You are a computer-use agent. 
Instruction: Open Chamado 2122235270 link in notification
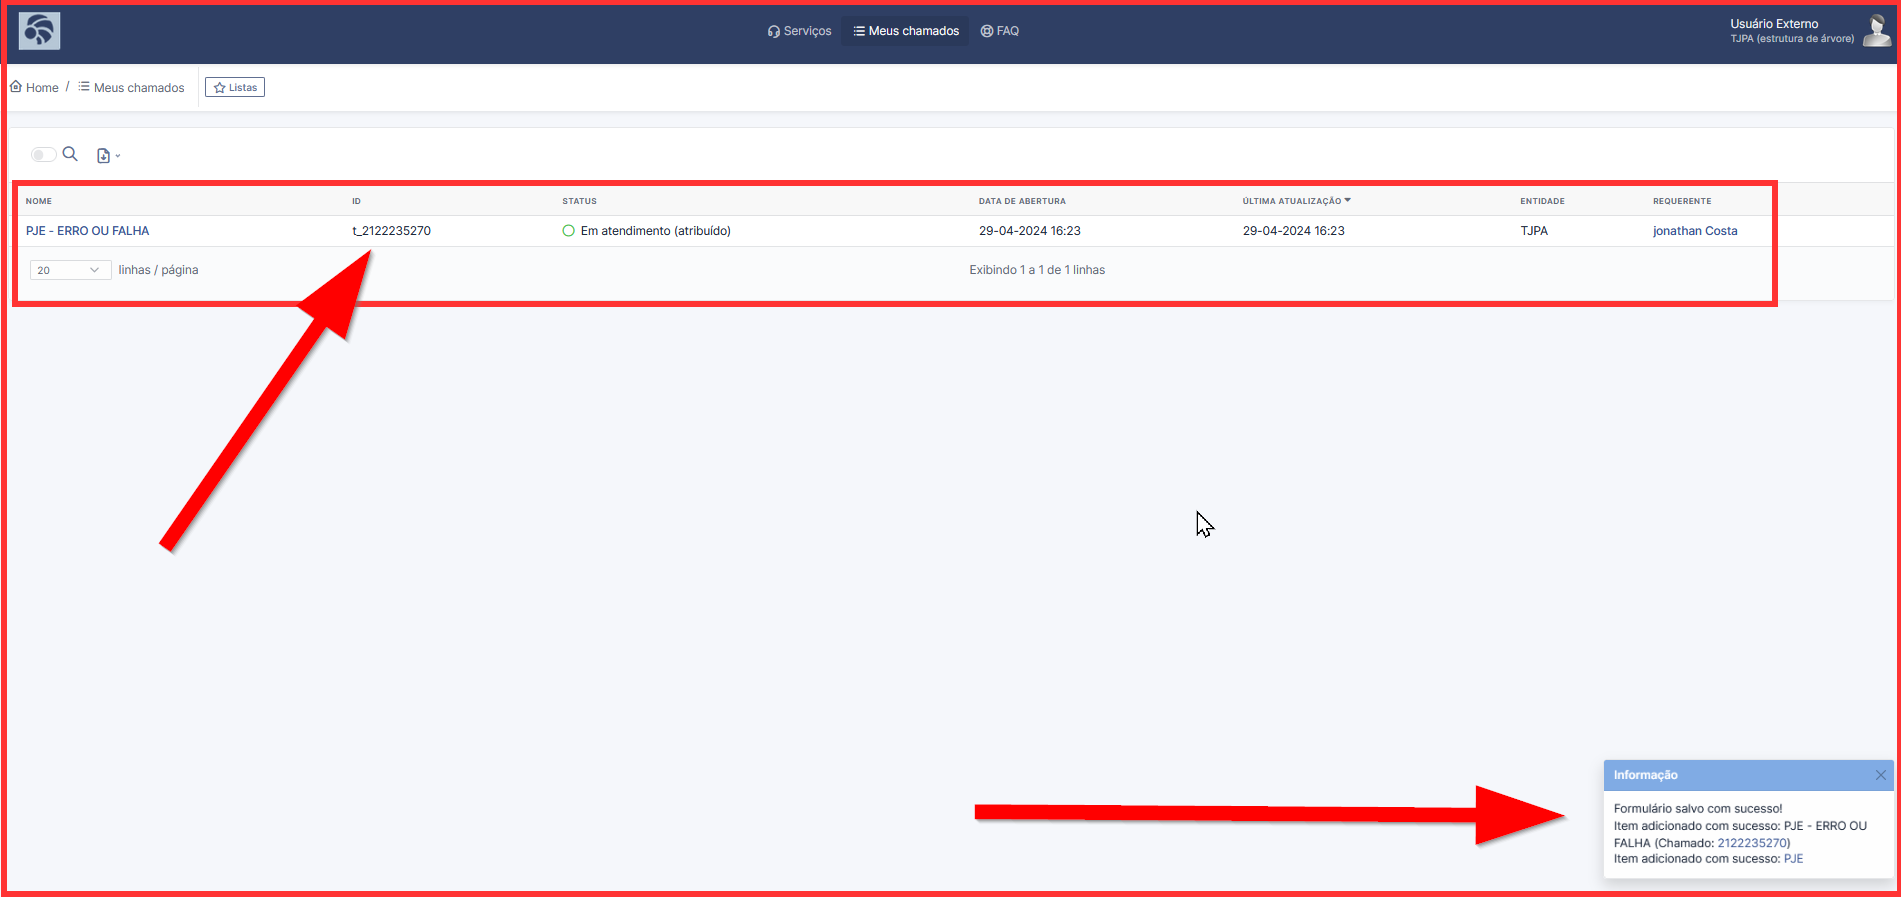pos(1752,843)
